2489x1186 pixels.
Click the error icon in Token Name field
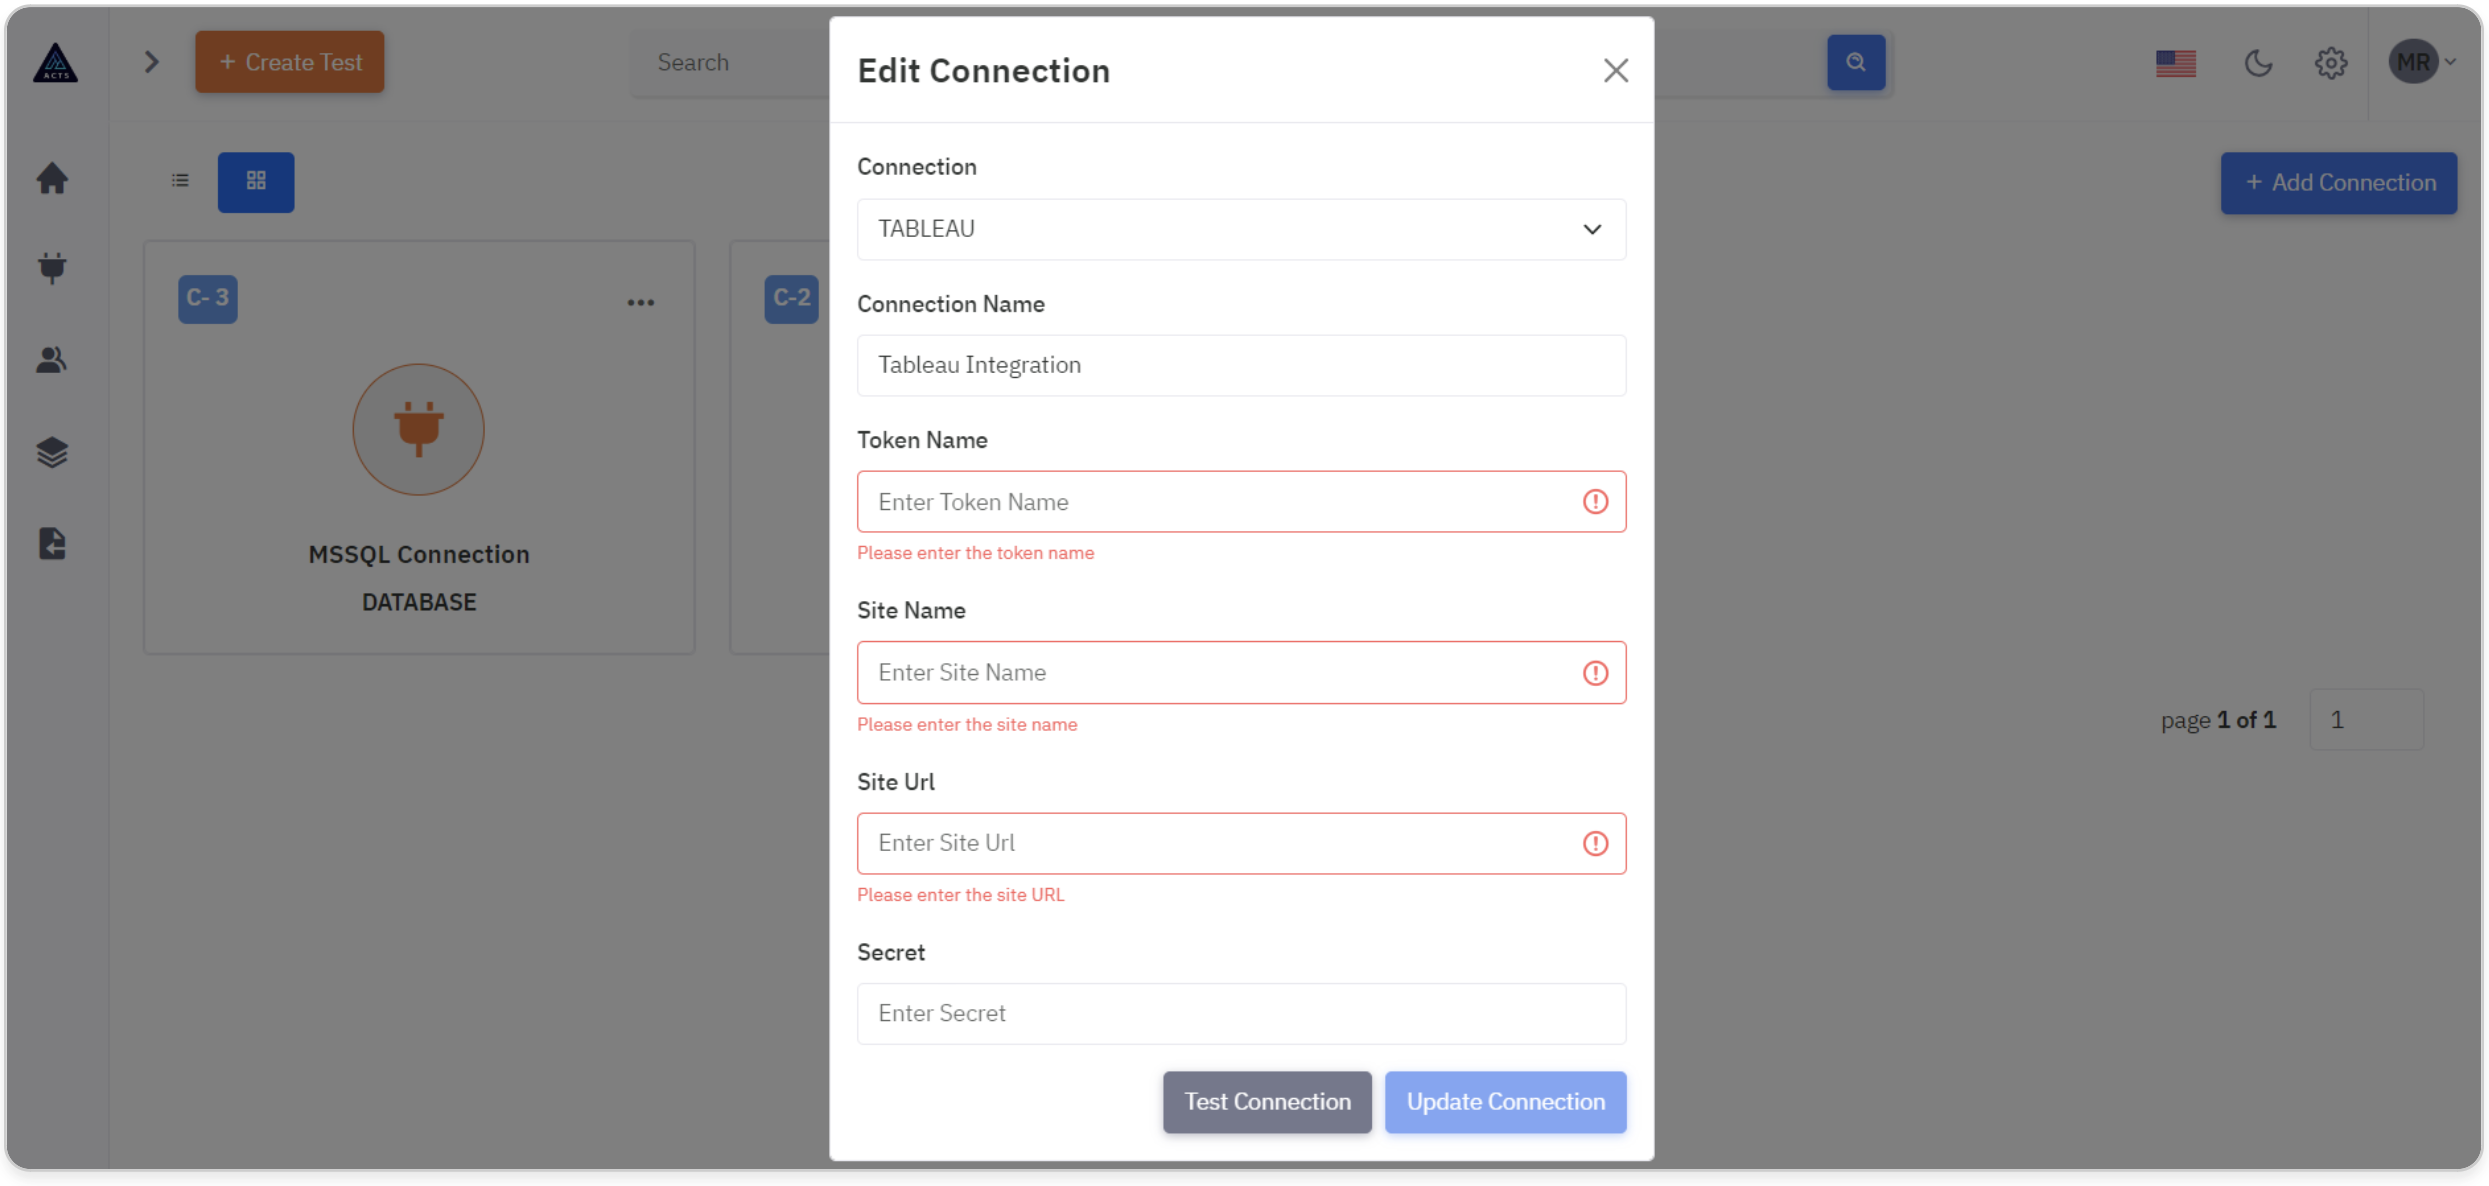coord(1595,501)
